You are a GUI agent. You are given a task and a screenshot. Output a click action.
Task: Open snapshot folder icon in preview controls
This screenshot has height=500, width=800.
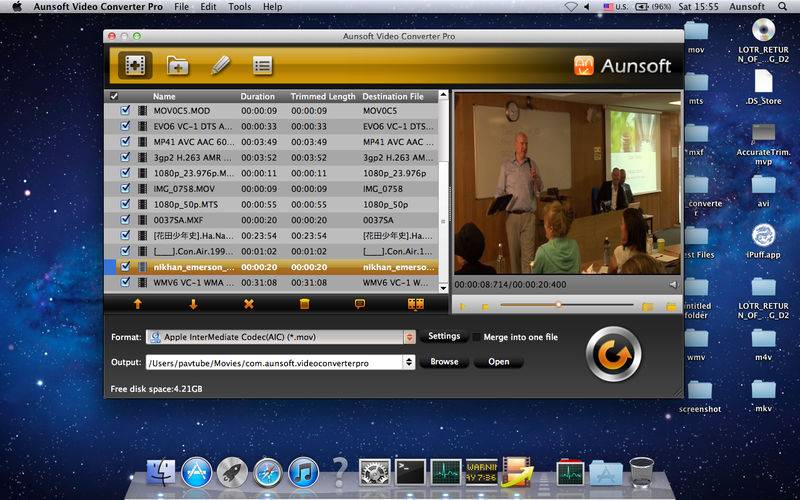coord(671,307)
